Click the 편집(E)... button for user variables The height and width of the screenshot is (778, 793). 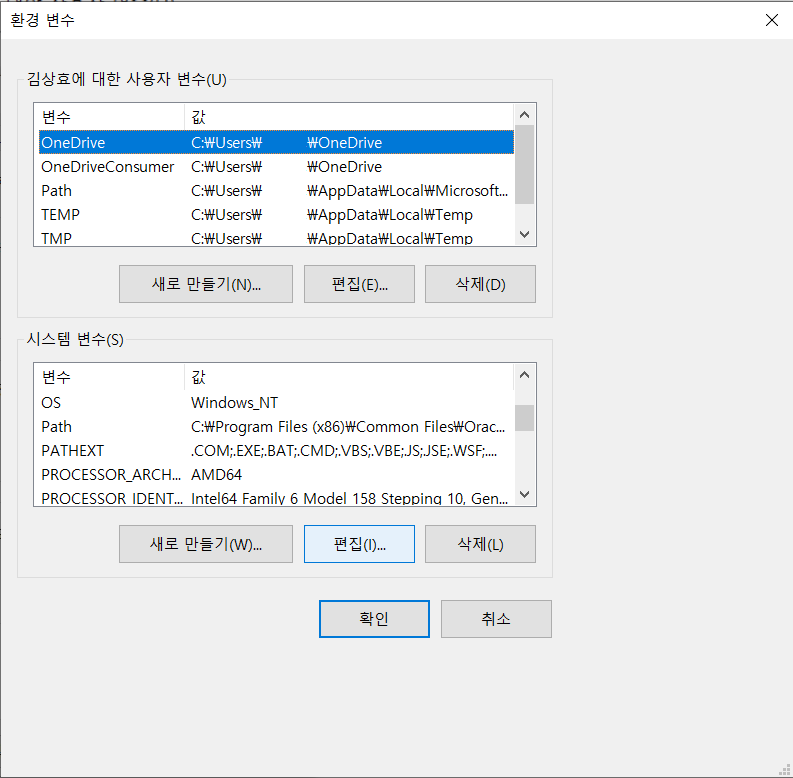click(x=359, y=284)
